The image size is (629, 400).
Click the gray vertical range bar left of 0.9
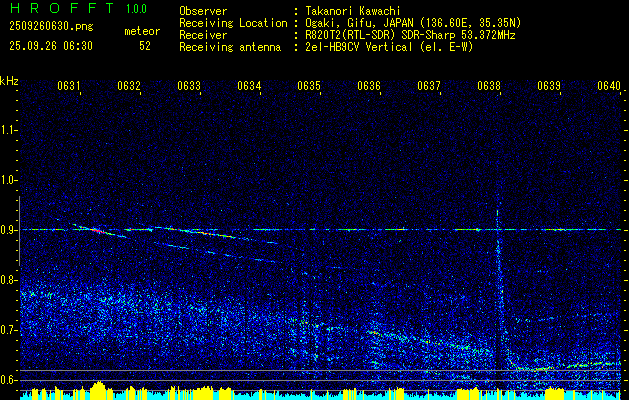tap(19, 231)
